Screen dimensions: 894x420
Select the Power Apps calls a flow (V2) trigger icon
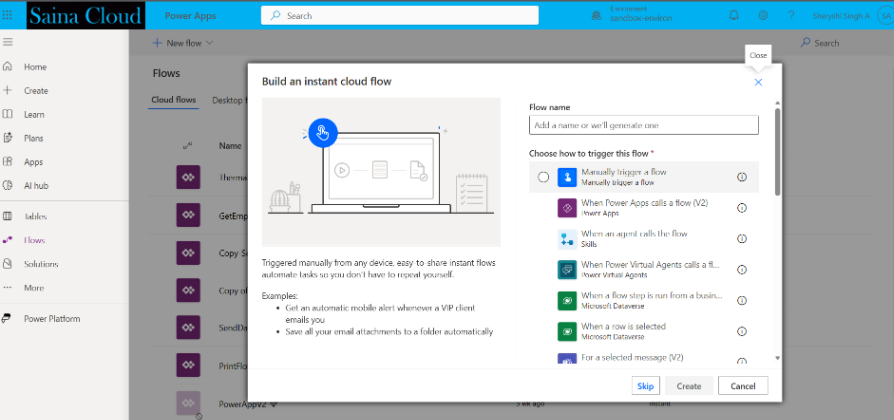click(566, 208)
